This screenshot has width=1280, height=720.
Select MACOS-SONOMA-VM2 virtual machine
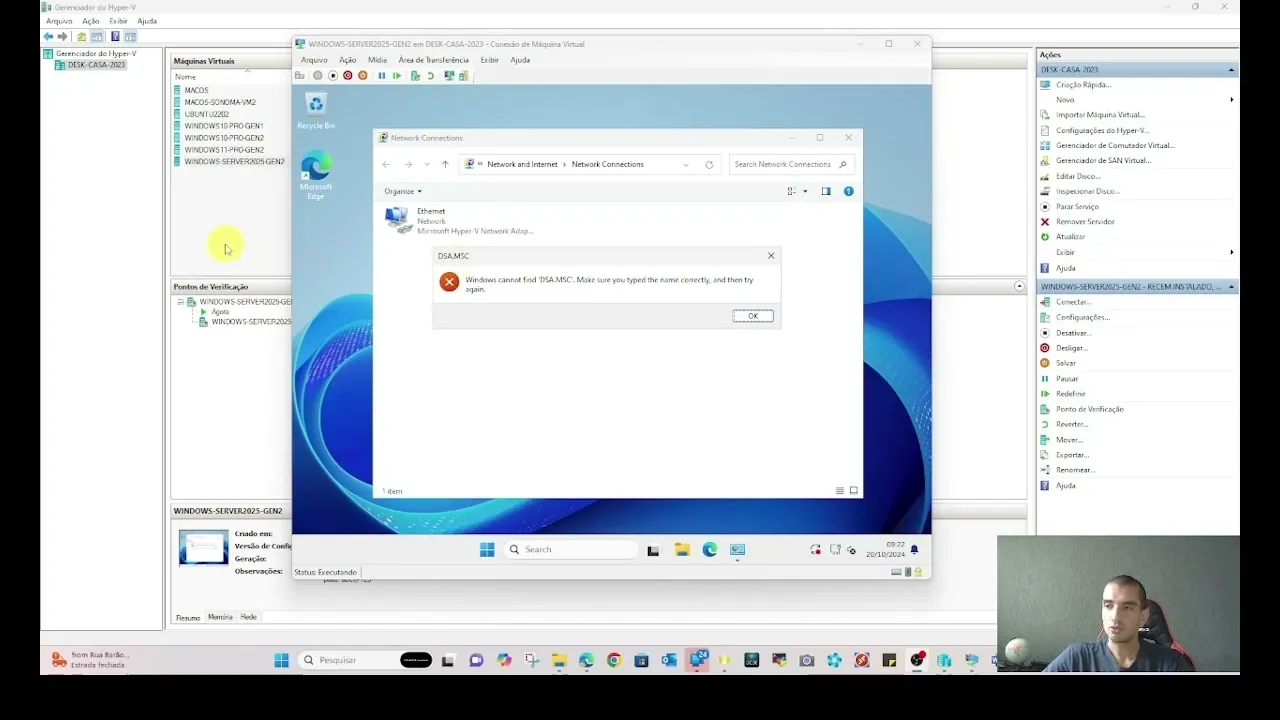pos(220,102)
